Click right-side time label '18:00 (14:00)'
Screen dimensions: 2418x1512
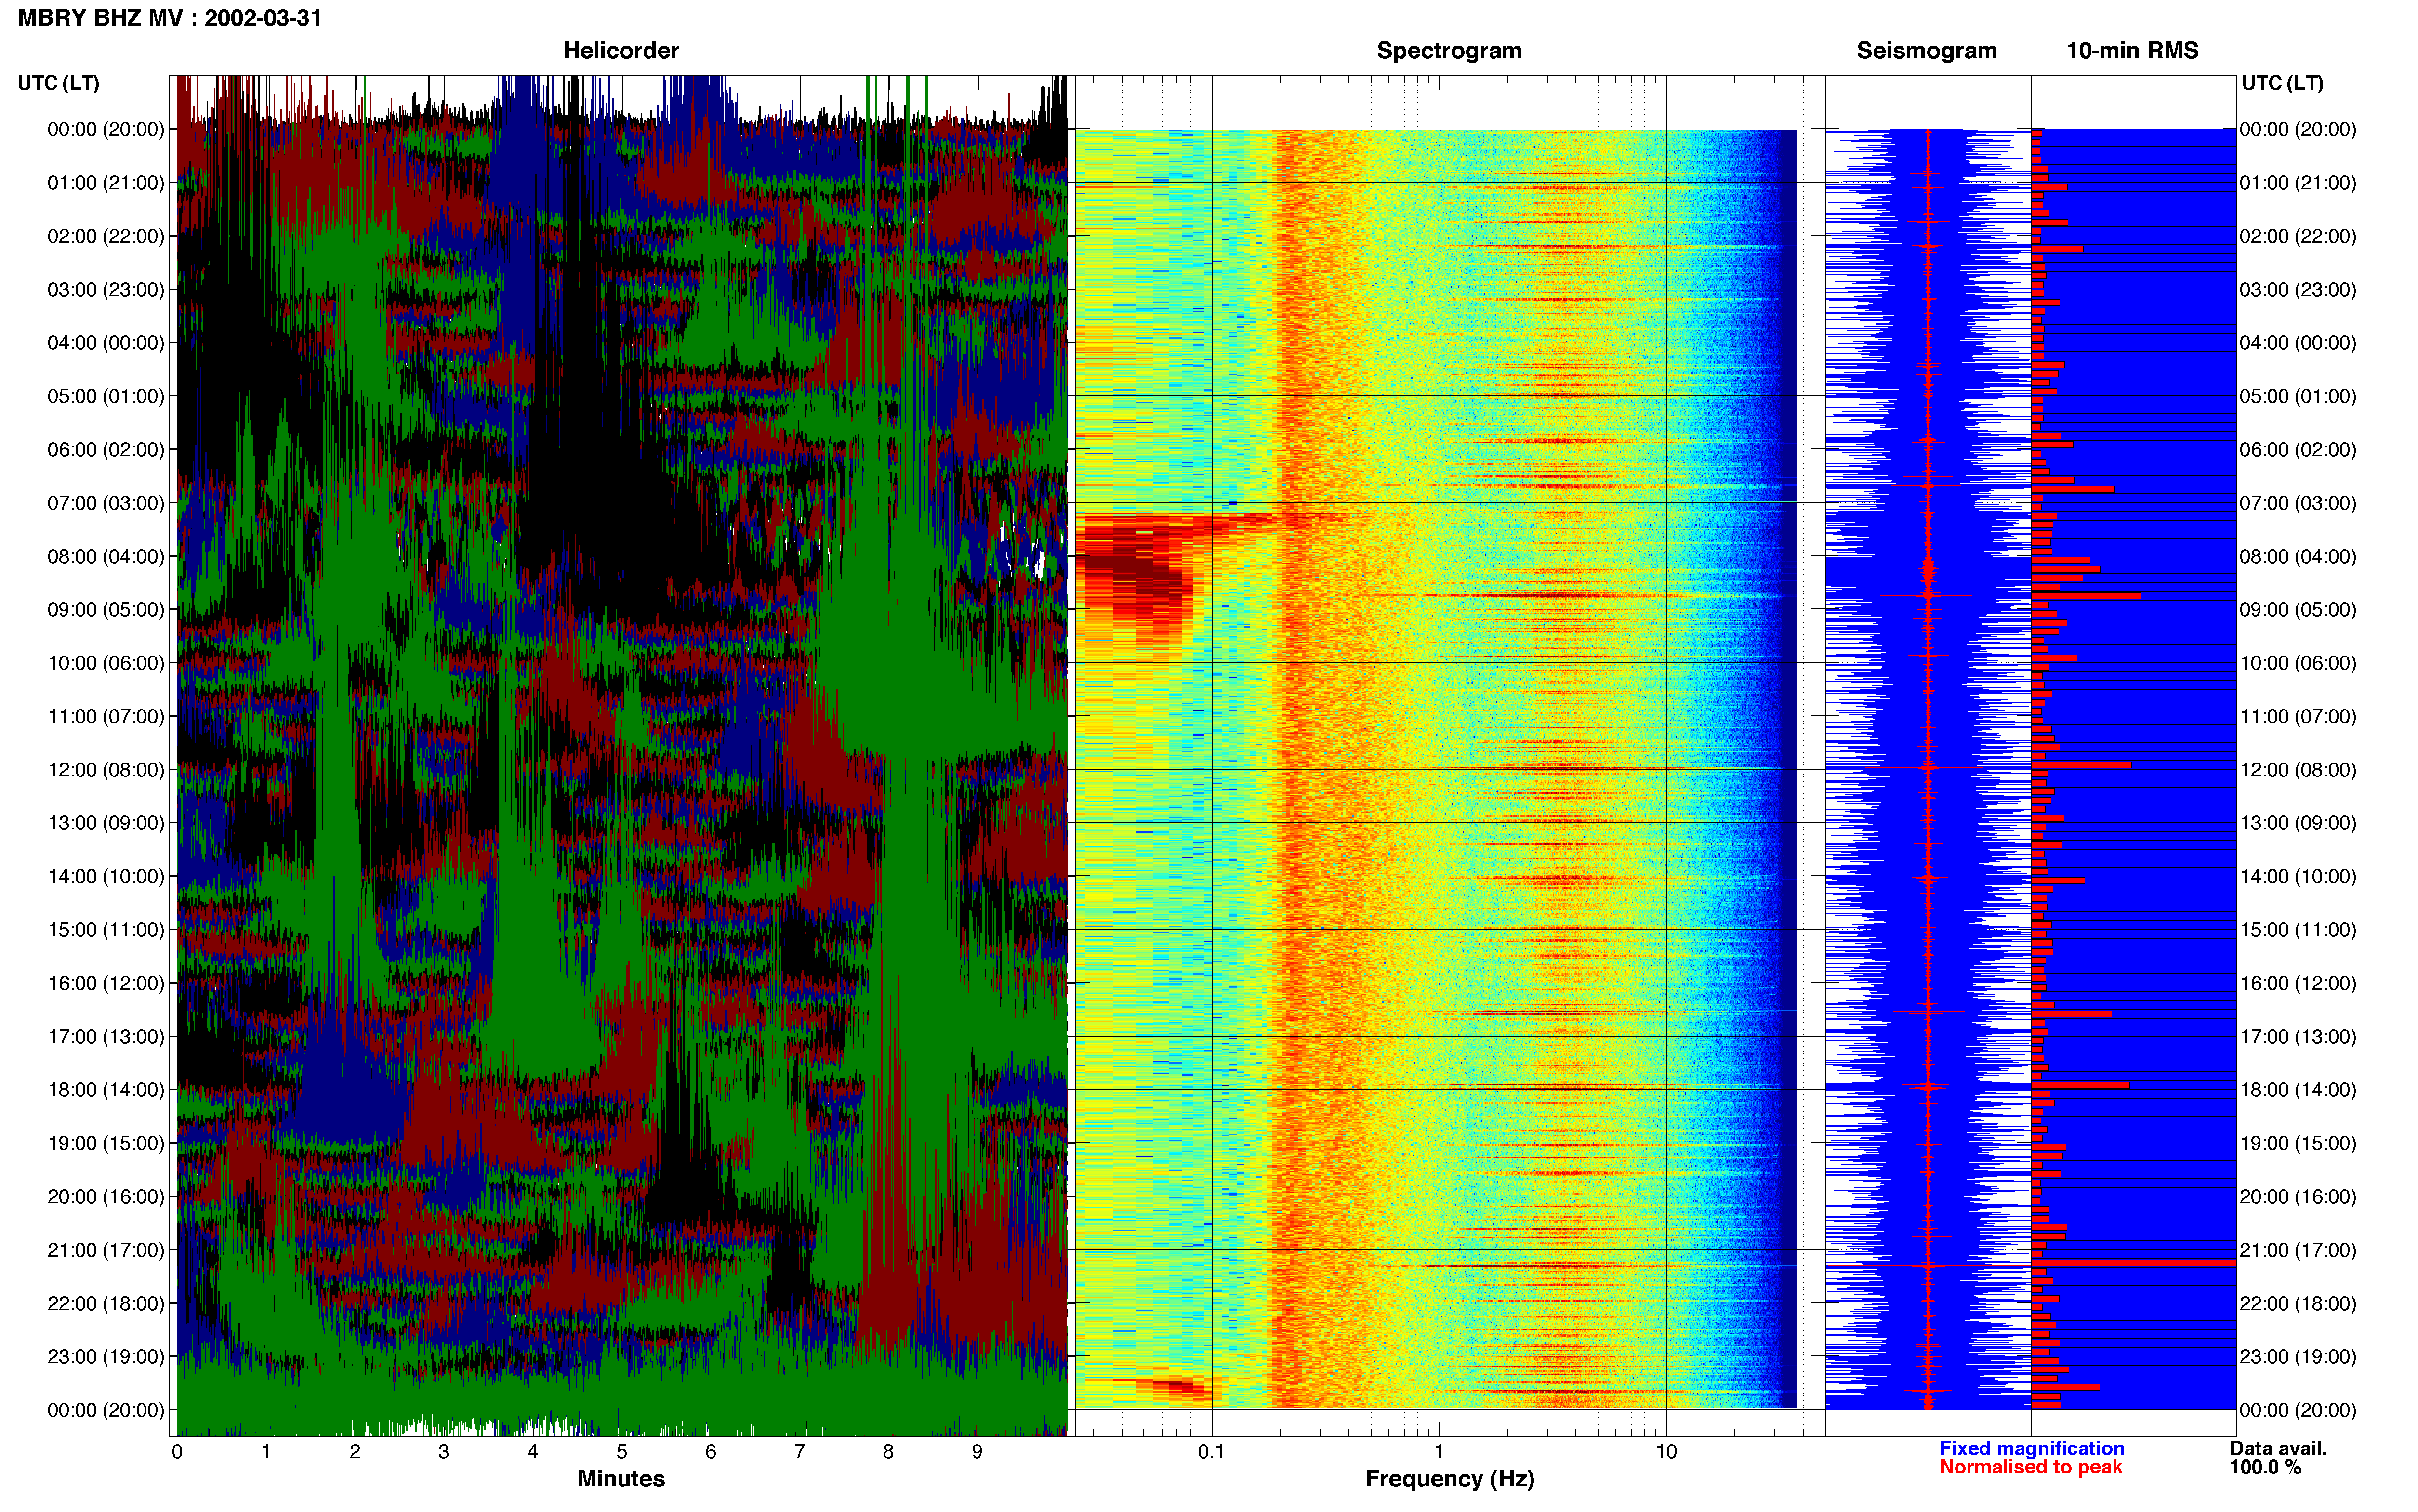pos(2298,1090)
